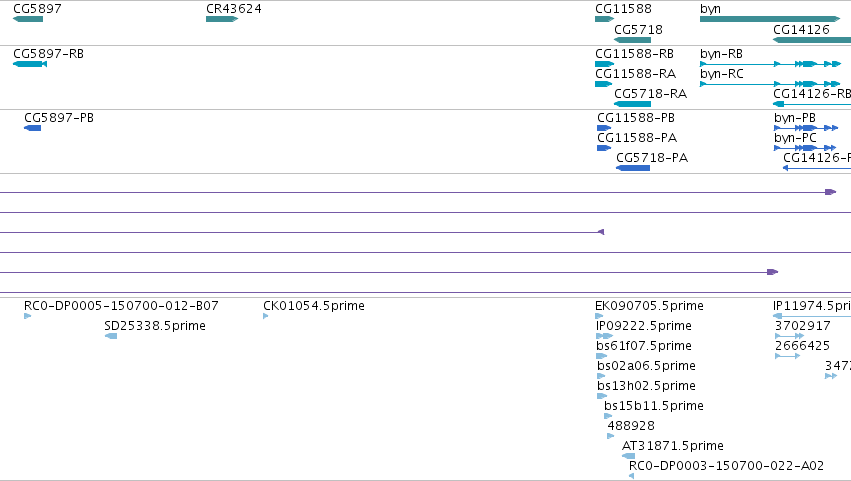The image size is (851, 481).
Task: Click EST bs02a06.5prime
Action: coord(601,376)
